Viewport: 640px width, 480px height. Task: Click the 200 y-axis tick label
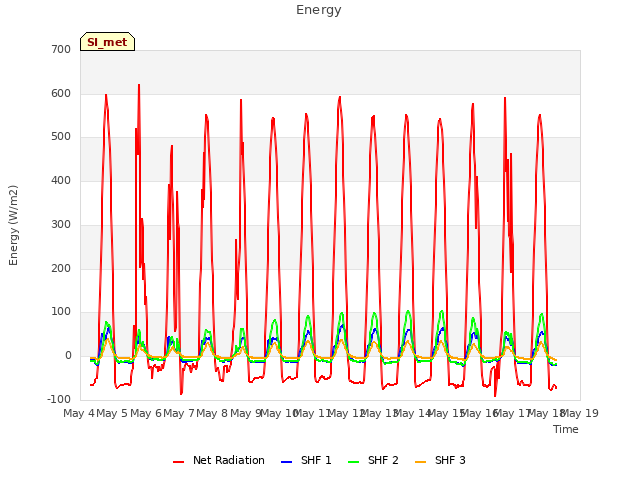coord(61,269)
